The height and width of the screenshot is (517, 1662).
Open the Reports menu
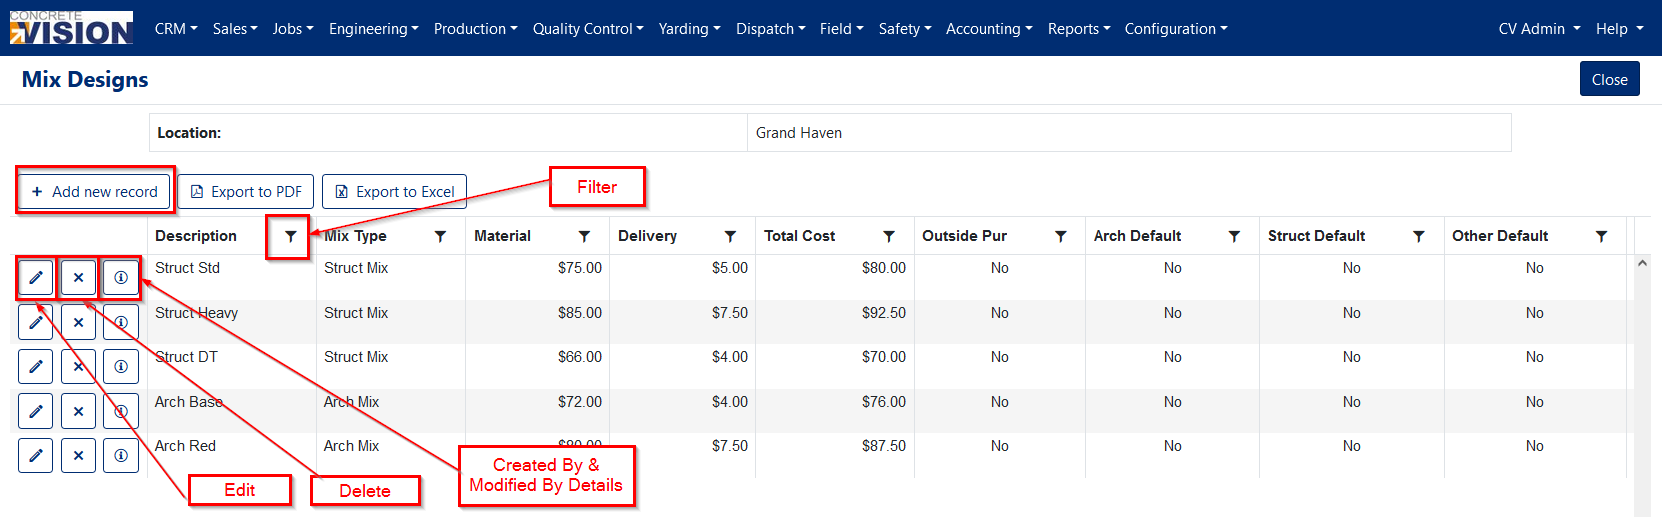click(1079, 29)
